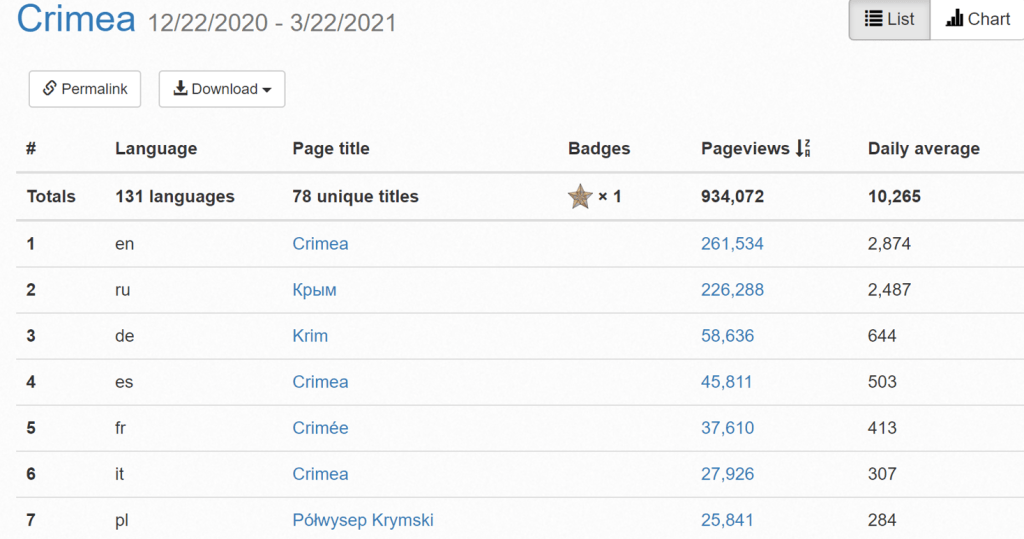Click the Crimea heading title link
This screenshot has width=1024, height=539.
tap(76, 19)
